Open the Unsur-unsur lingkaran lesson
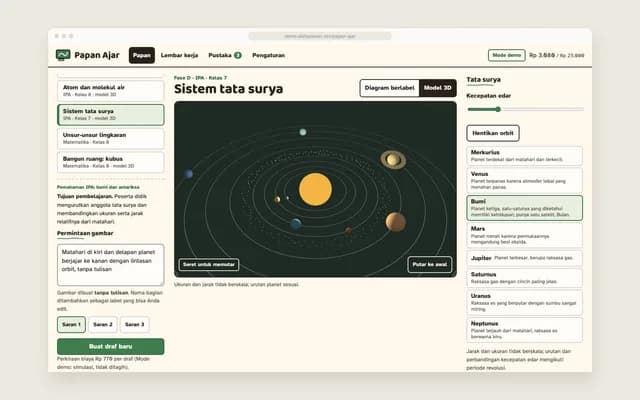640x400 pixels. click(x=111, y=138)
